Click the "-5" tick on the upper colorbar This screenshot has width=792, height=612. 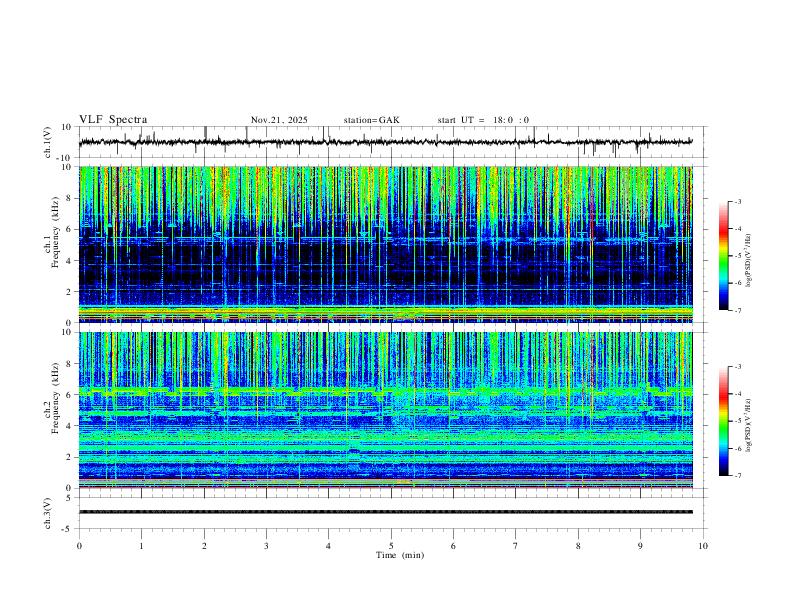737,256
